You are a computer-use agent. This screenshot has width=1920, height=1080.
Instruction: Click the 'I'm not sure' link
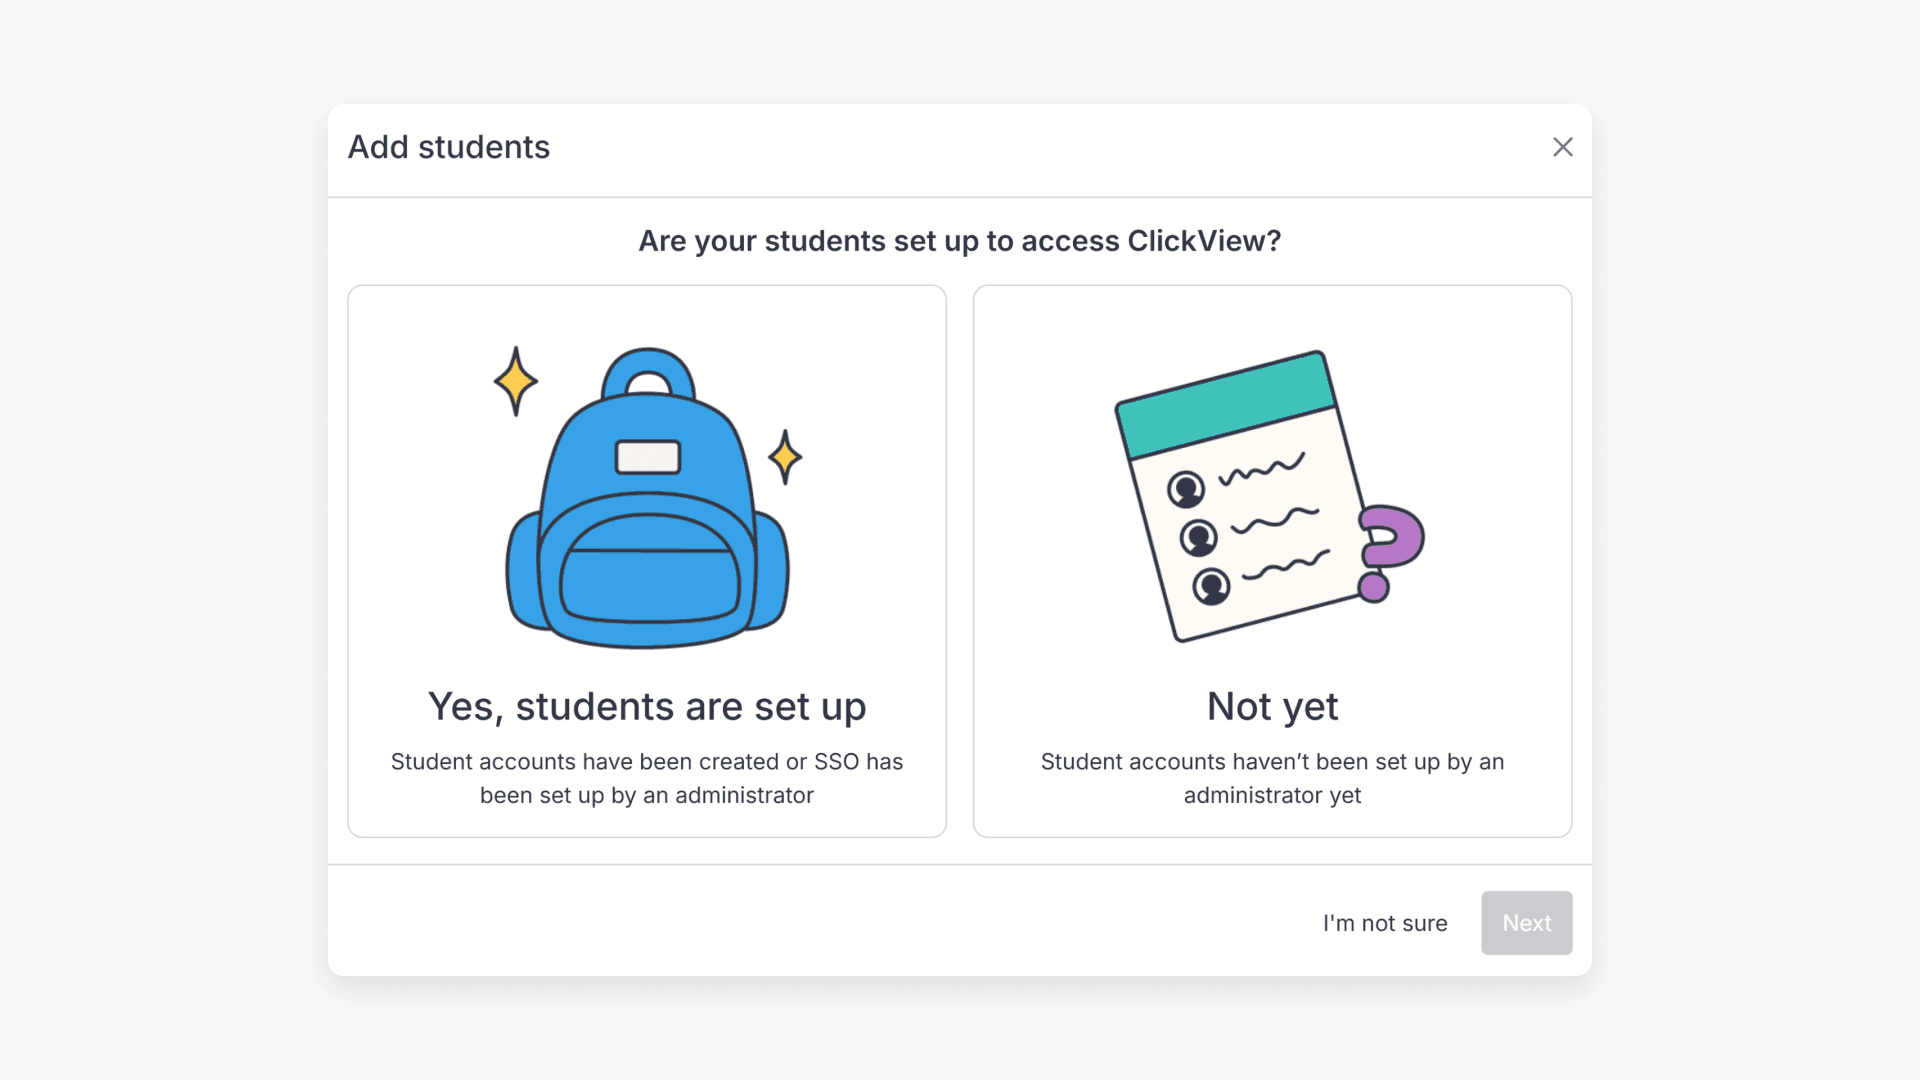click(1384, 923)
